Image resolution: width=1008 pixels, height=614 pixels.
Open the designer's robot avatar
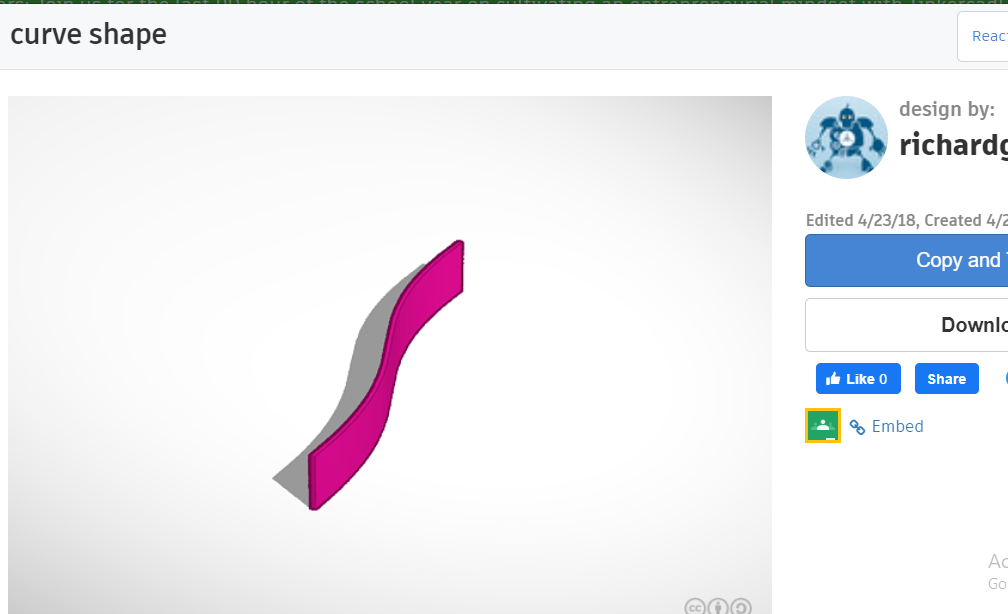[x=846, y=138]
